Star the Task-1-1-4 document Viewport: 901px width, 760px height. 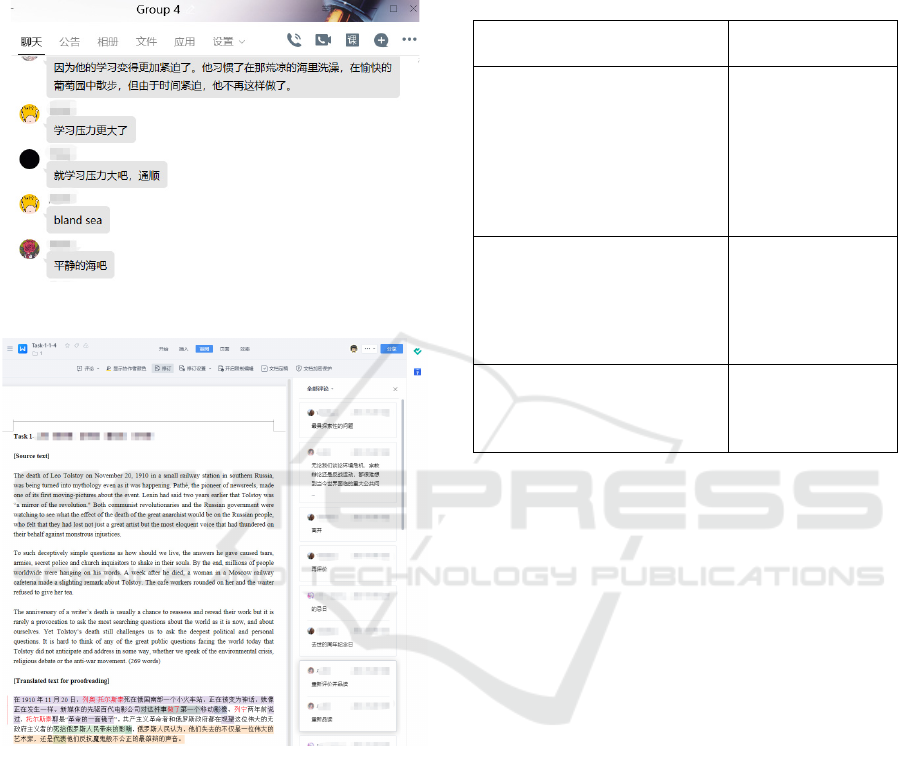67,345
